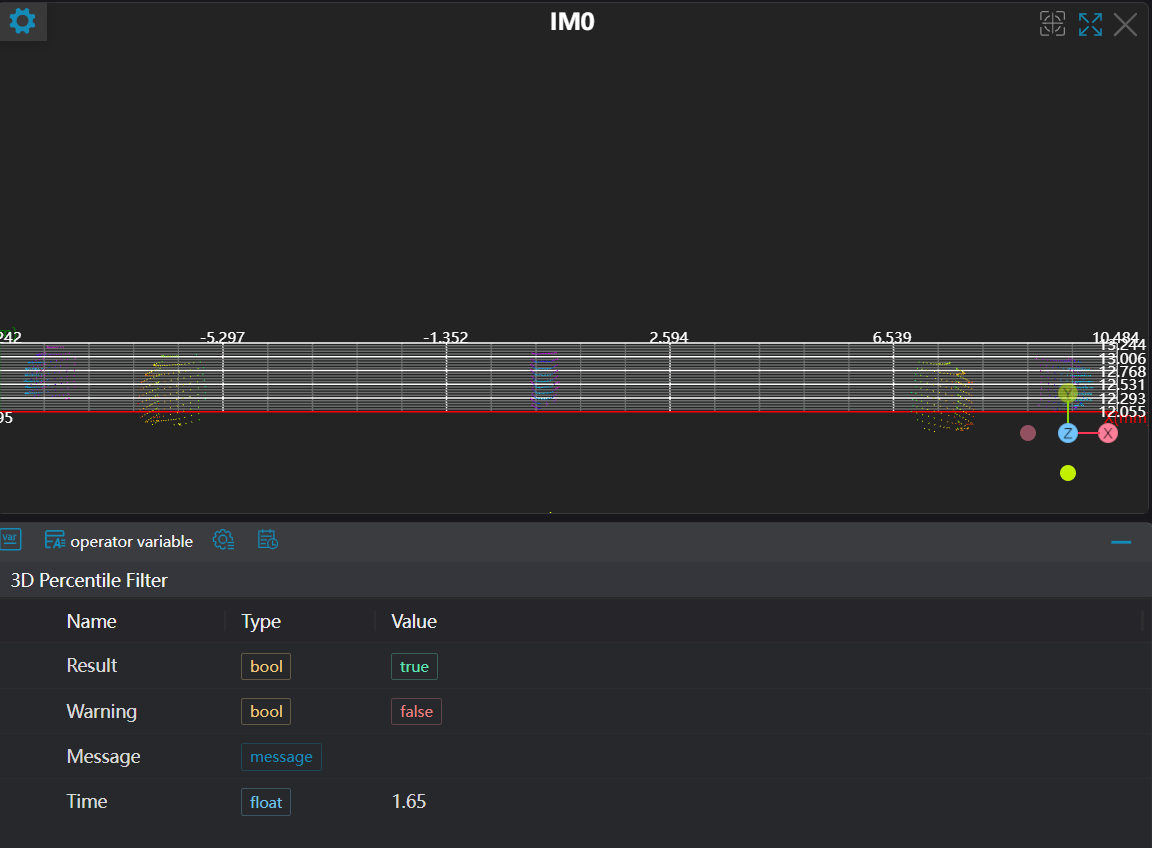Click the Name column header
This screenshot has width=1152, height=848.
tap(92, 621)
